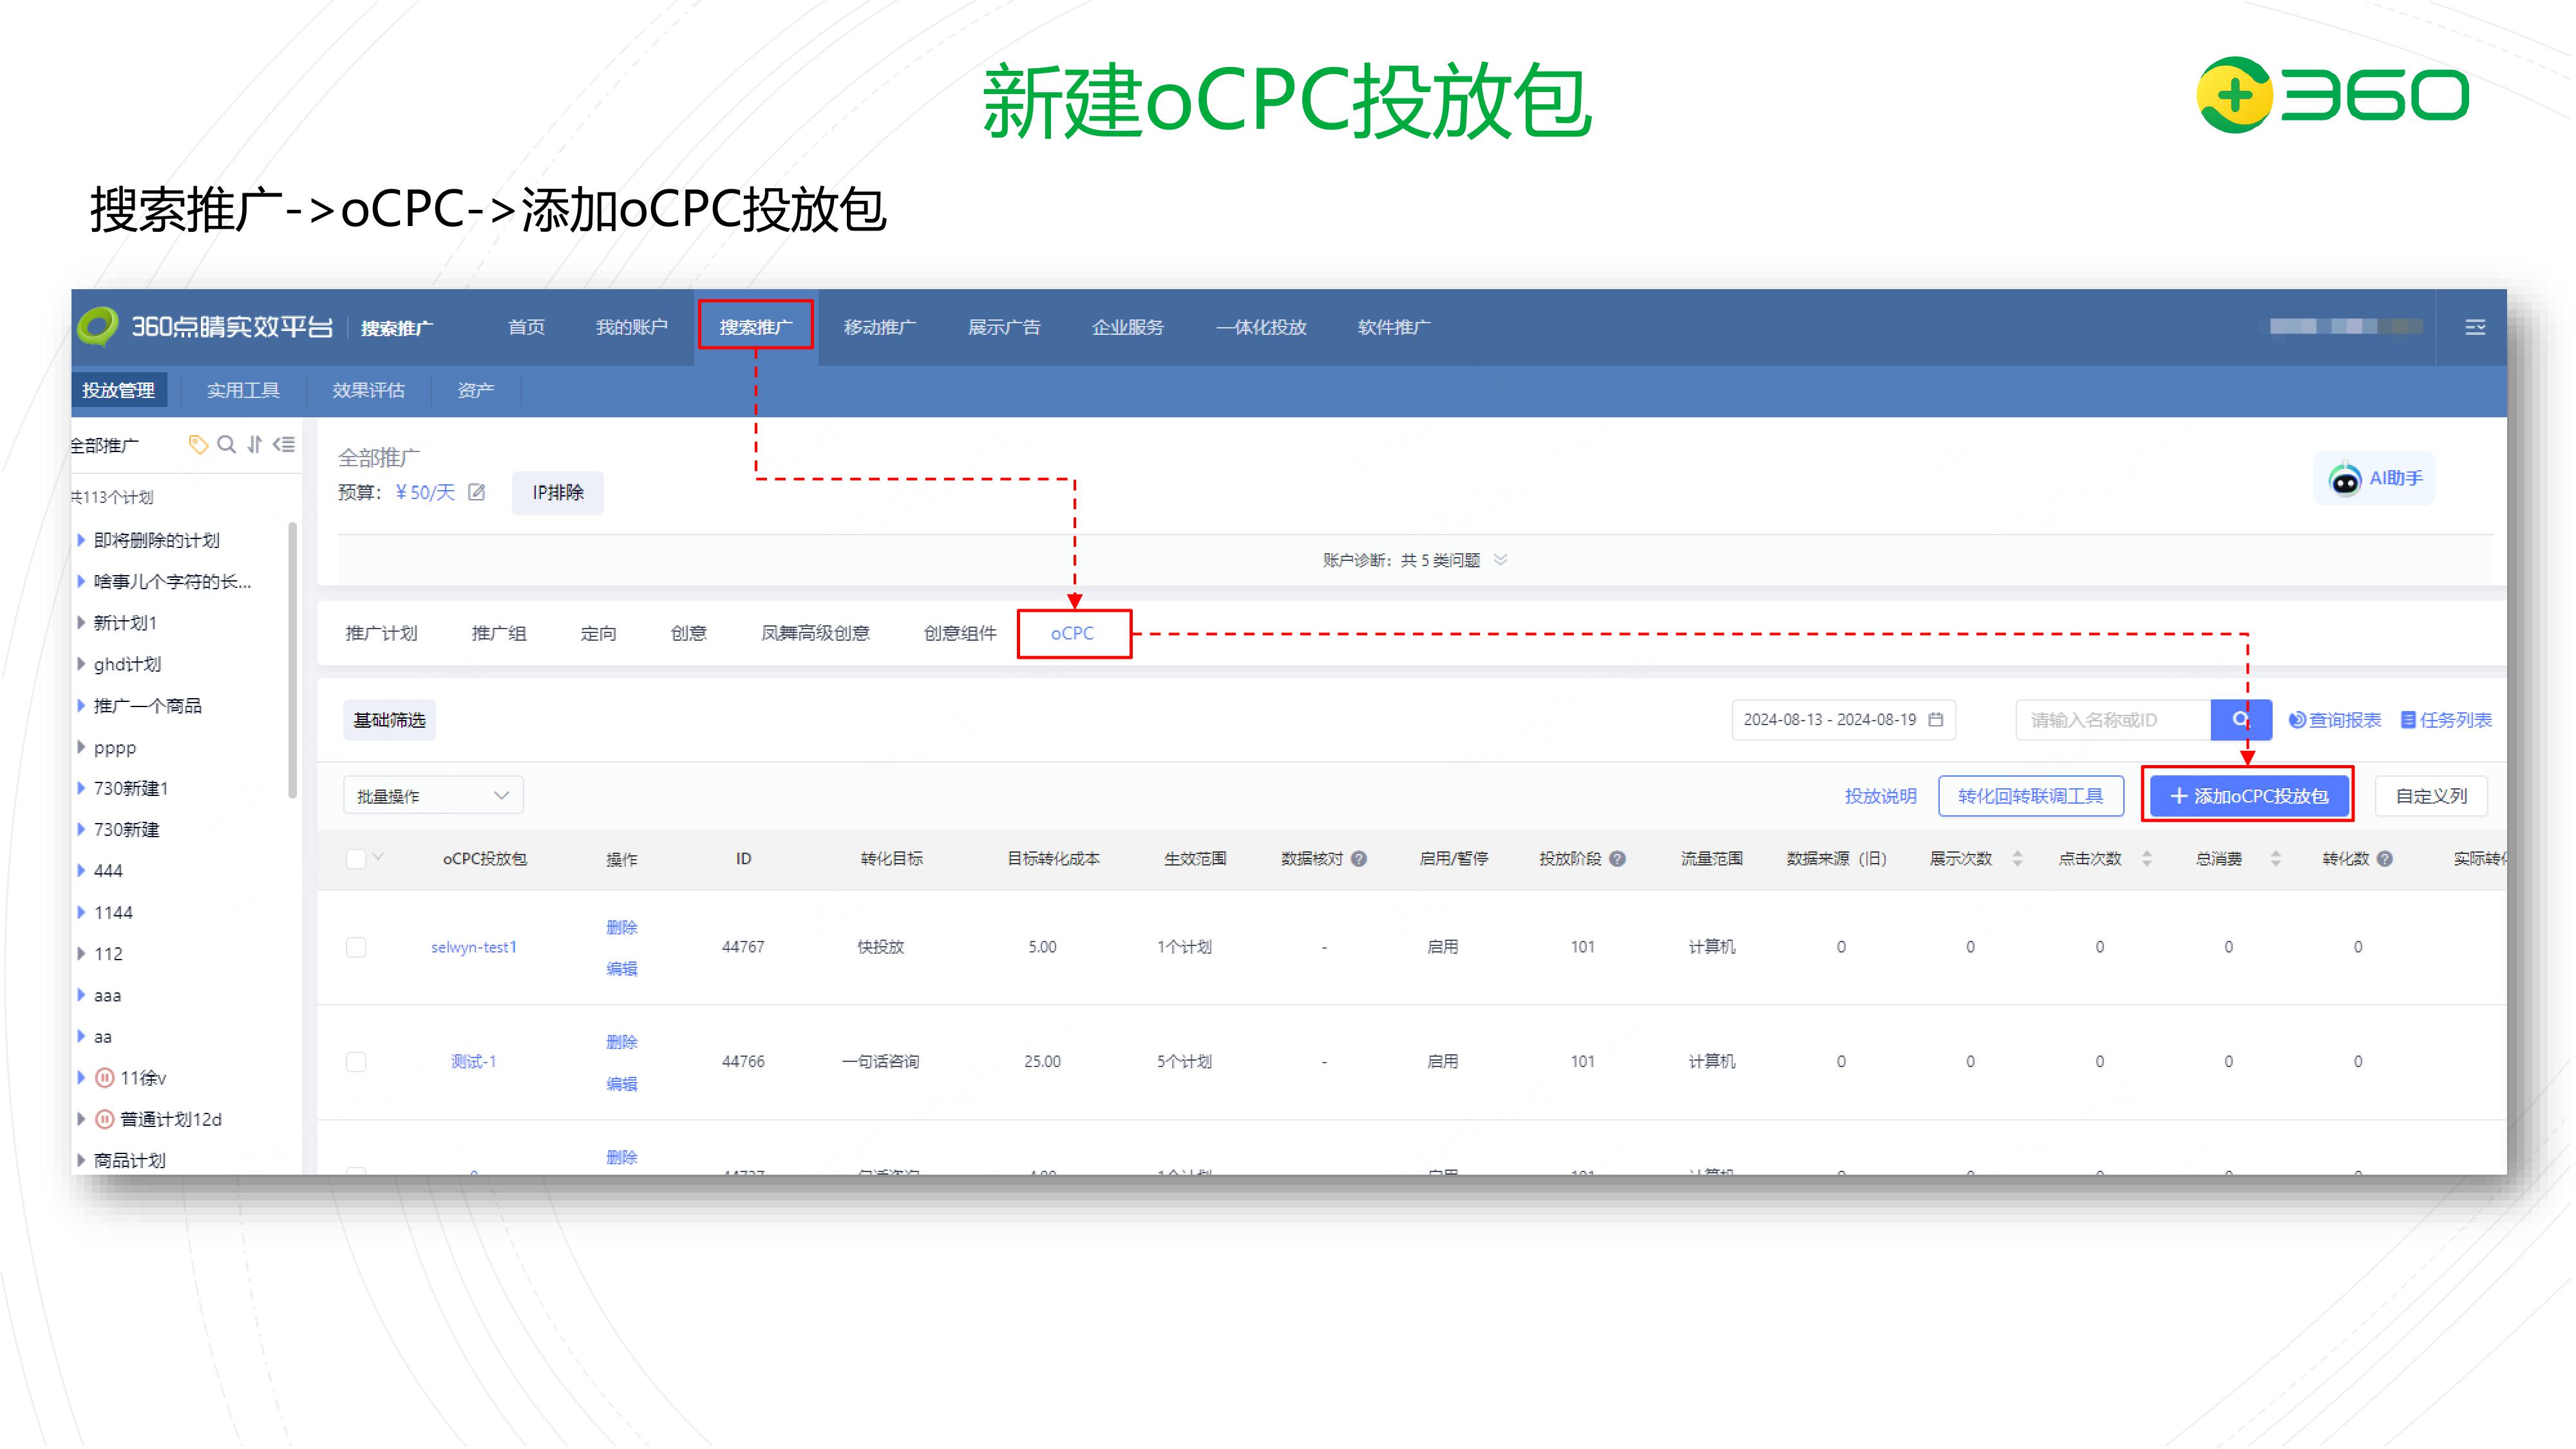The width and height of the screenshot is (2576, 1449).
Task: Select 搜索推广 top navigation item
Action: (756, 327)
